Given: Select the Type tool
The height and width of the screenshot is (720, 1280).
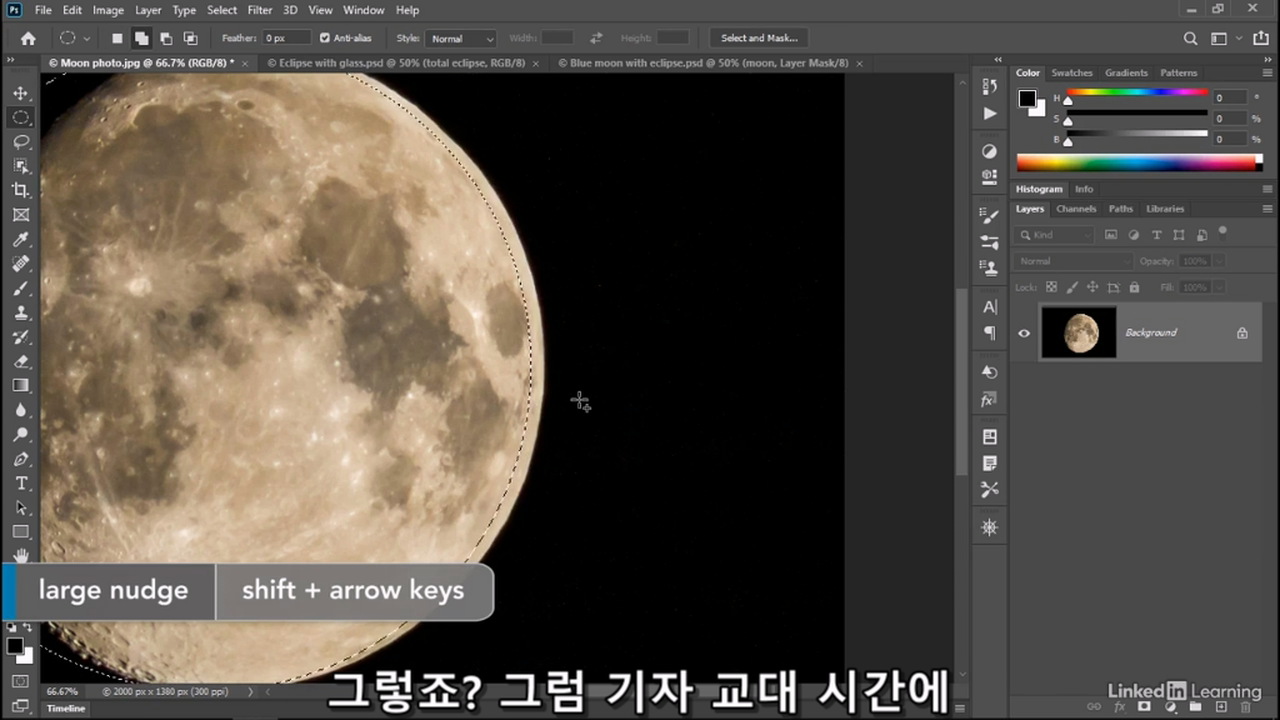Looking at the screenshot, I should [21, 483].
